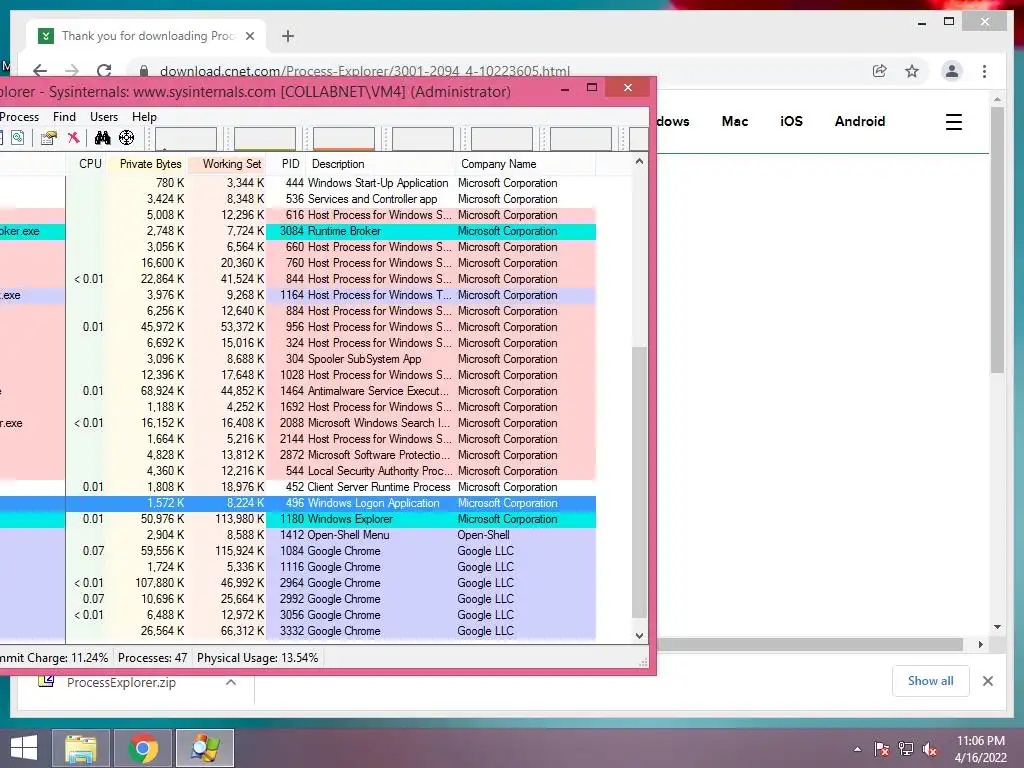
Task: Open the Help menu
Action: tap(144, 117)
